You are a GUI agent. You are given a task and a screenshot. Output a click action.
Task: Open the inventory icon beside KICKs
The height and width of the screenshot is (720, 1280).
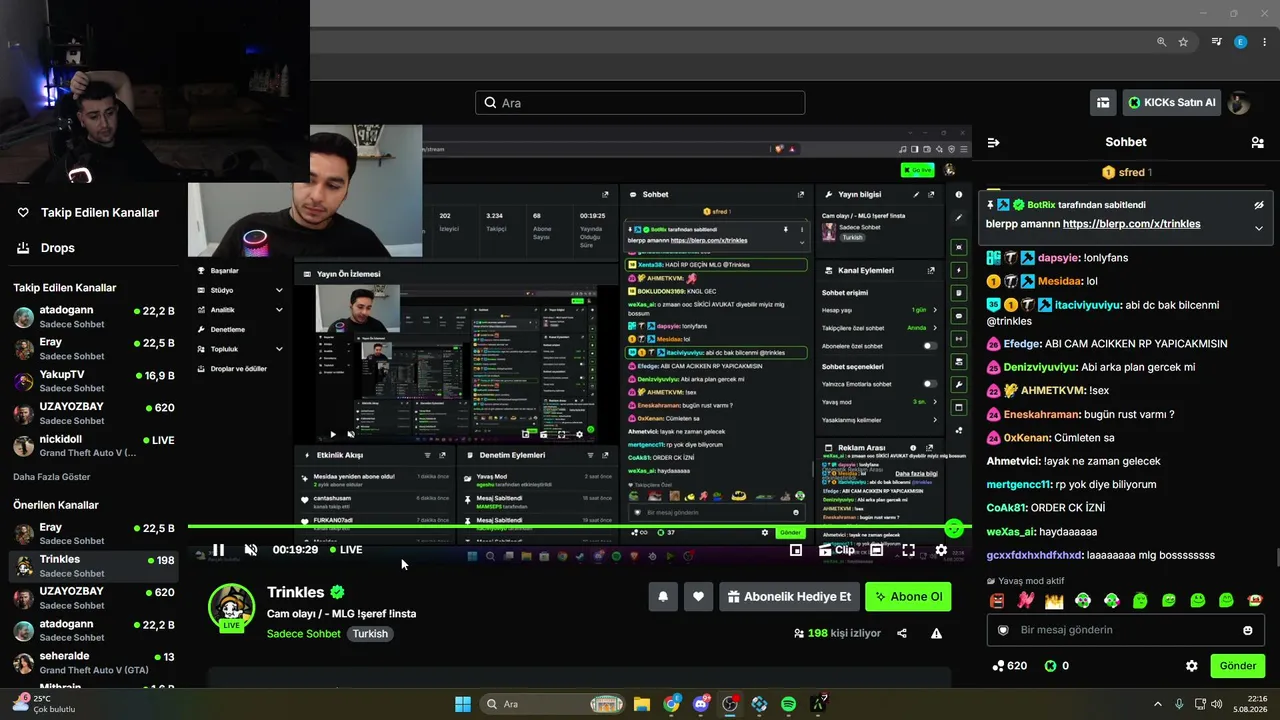(x=1103, y=102)
